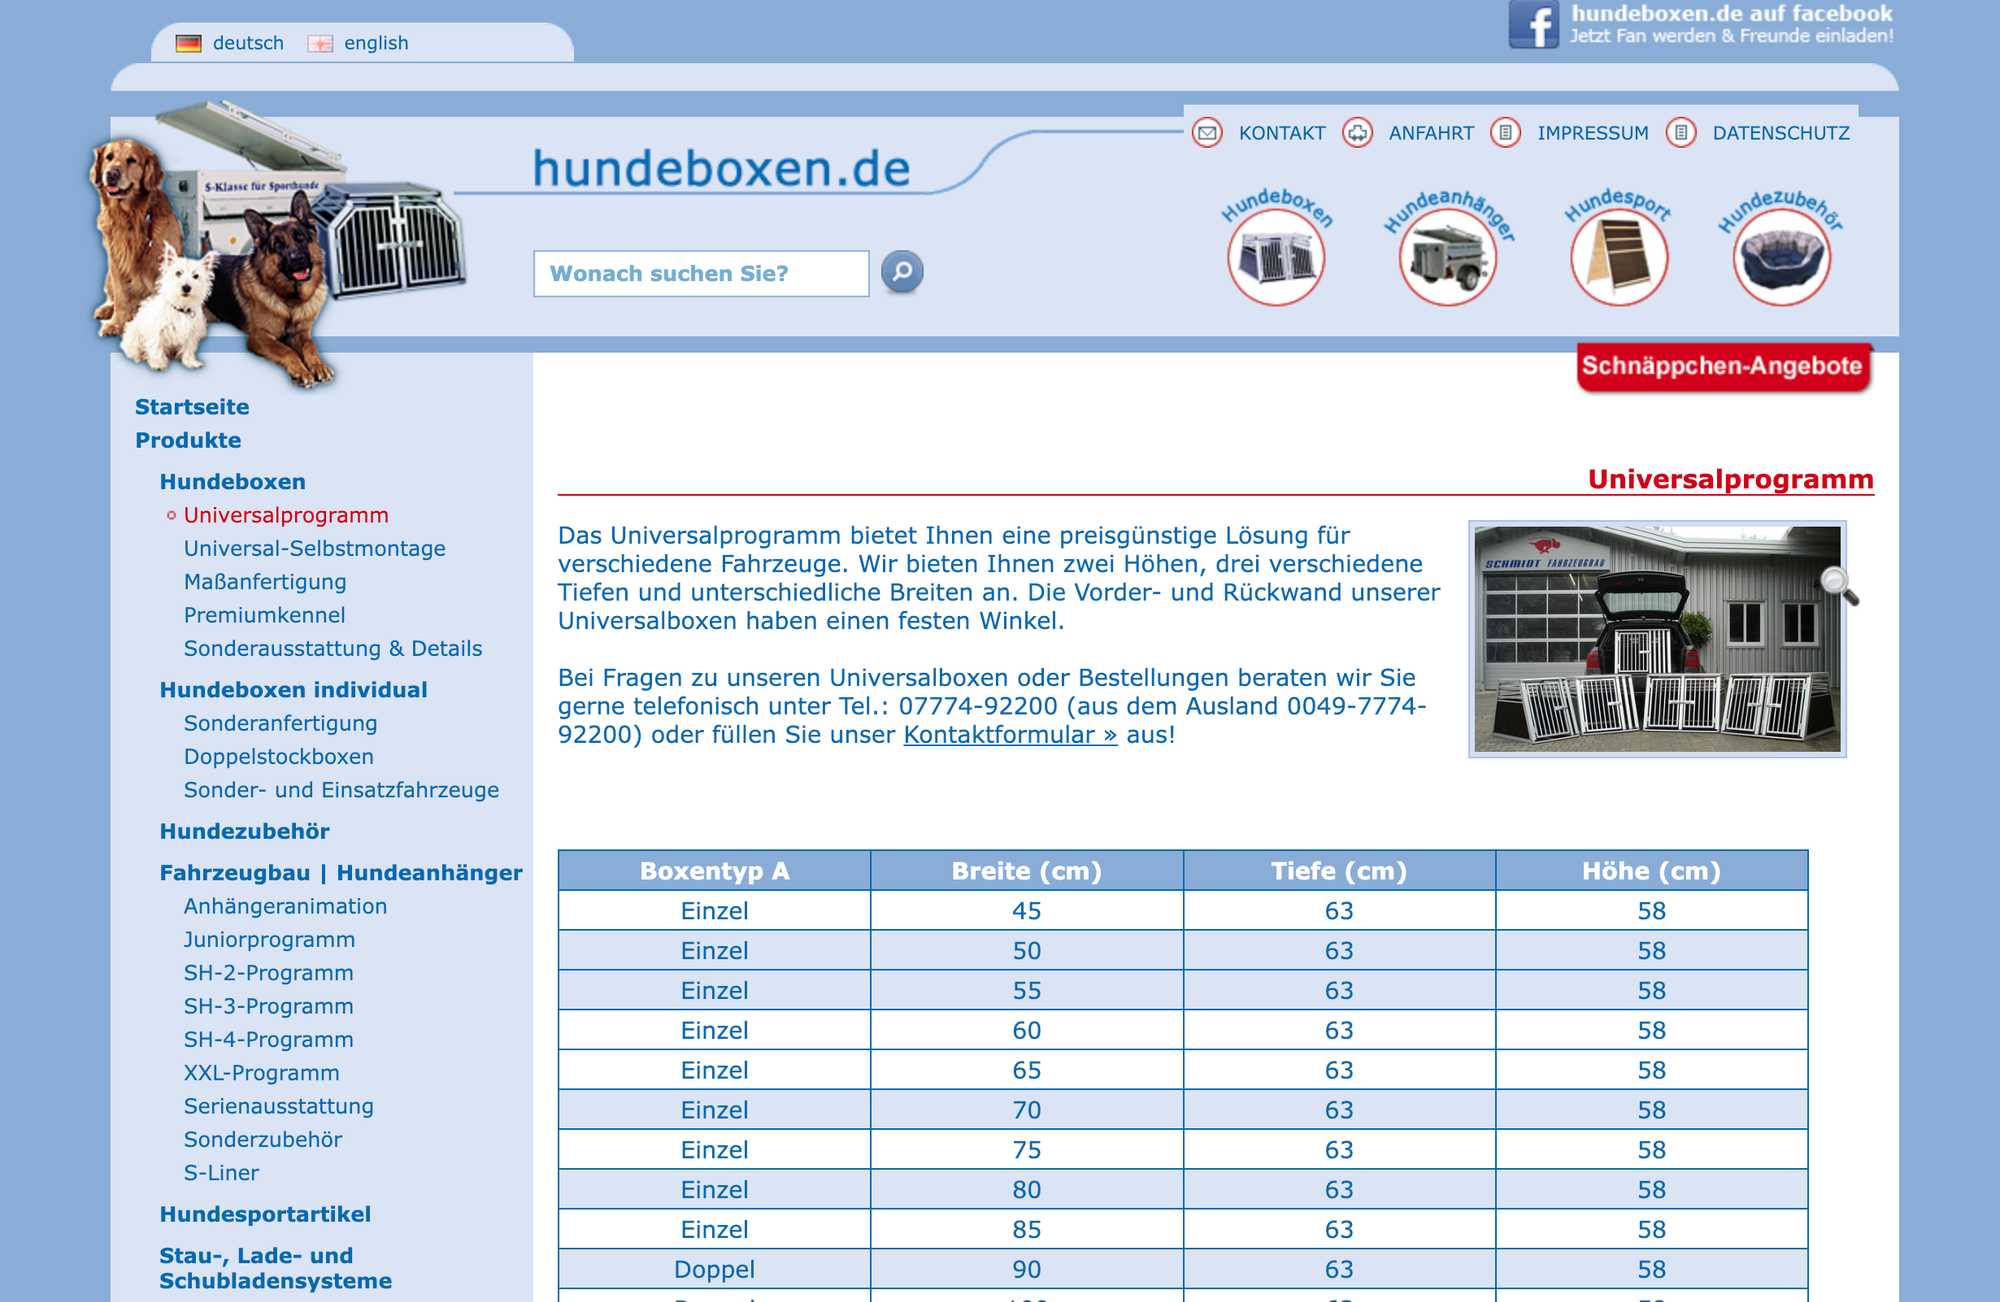Click the 'Höhe (cm)' table header
The height and width of the screenshot is (1302, 2000).
coord(1652,871)
